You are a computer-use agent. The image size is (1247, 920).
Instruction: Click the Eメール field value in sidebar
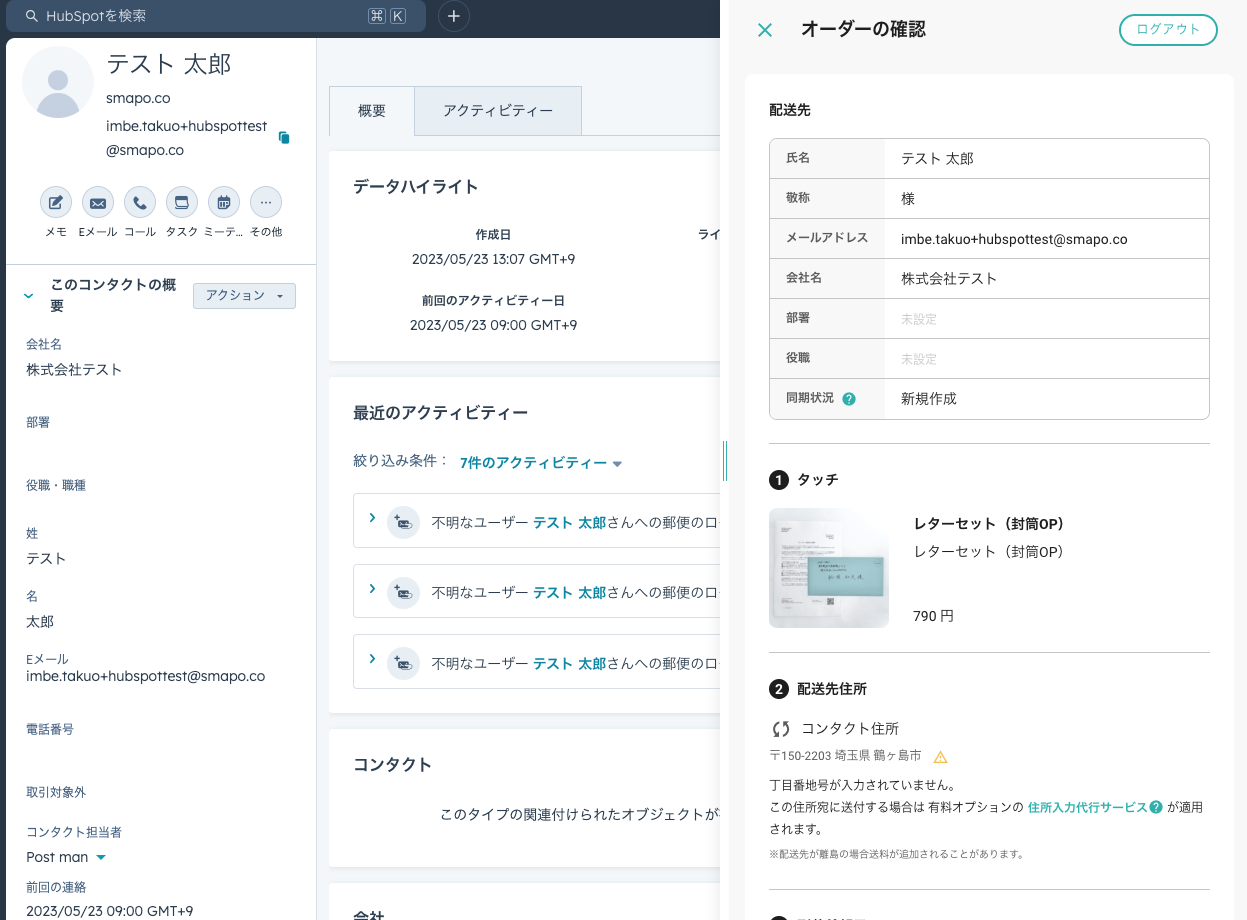(x=146, y=676)
